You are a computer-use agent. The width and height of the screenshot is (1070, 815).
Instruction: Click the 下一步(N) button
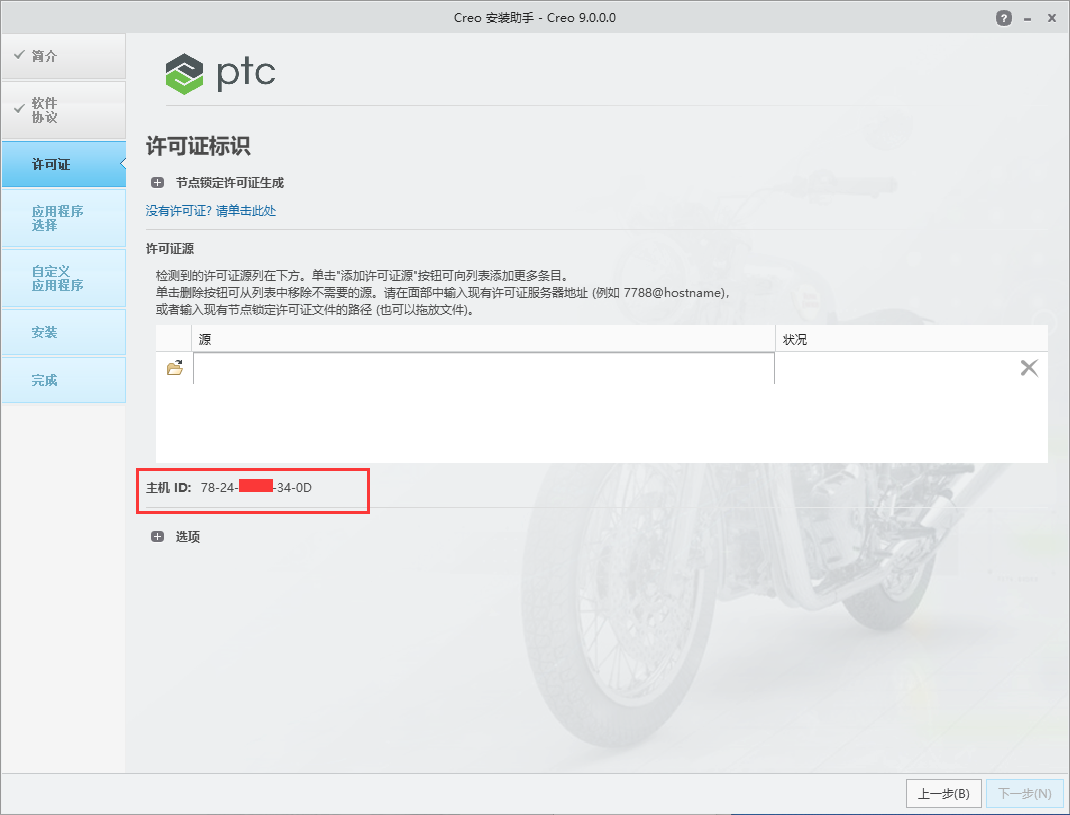click(1024, 793)
